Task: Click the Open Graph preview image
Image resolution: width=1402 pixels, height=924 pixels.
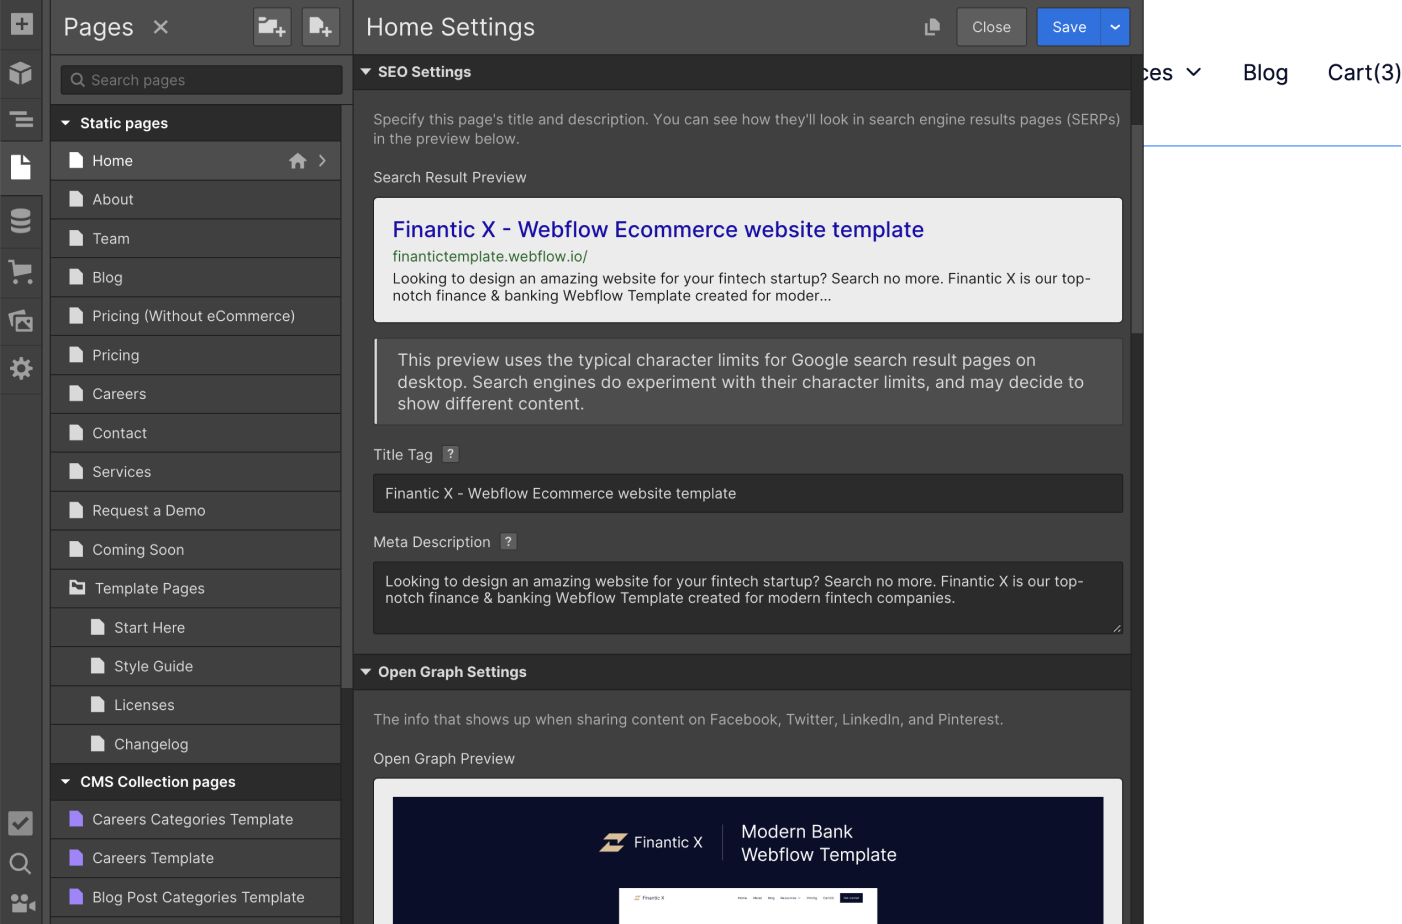Action: point(748,860)
